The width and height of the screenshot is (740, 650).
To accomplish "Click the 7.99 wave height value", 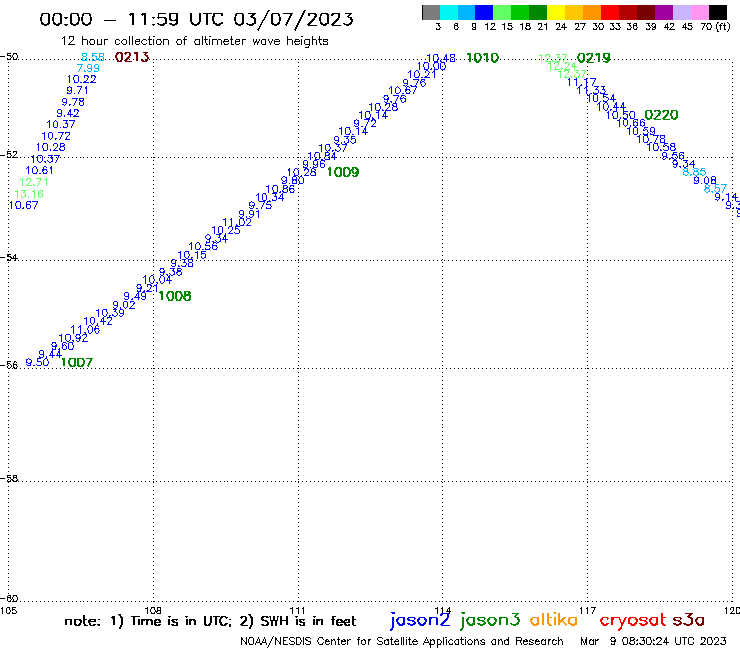I will click(88, 68).
